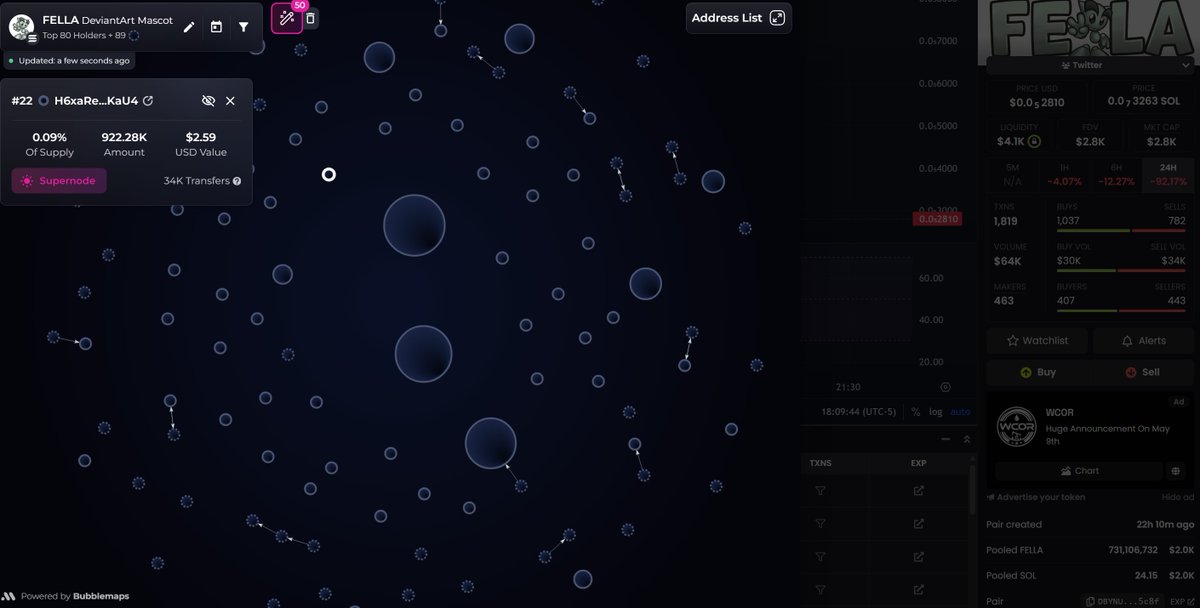Click the 0.09% of supply value

[x=49, y=137]
